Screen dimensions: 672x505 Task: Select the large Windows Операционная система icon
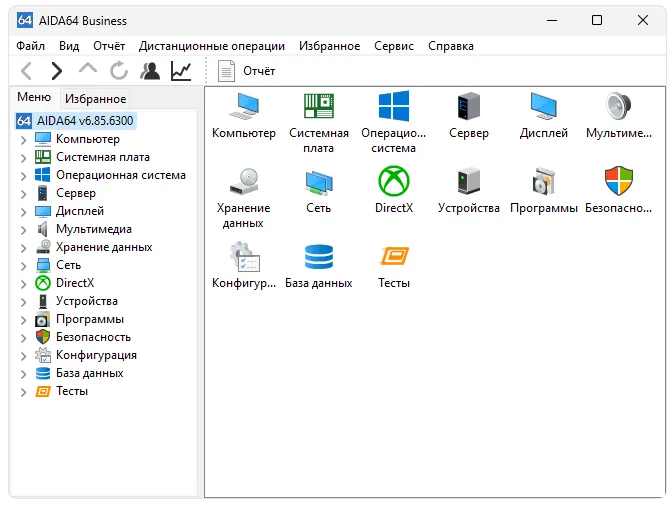393,105
